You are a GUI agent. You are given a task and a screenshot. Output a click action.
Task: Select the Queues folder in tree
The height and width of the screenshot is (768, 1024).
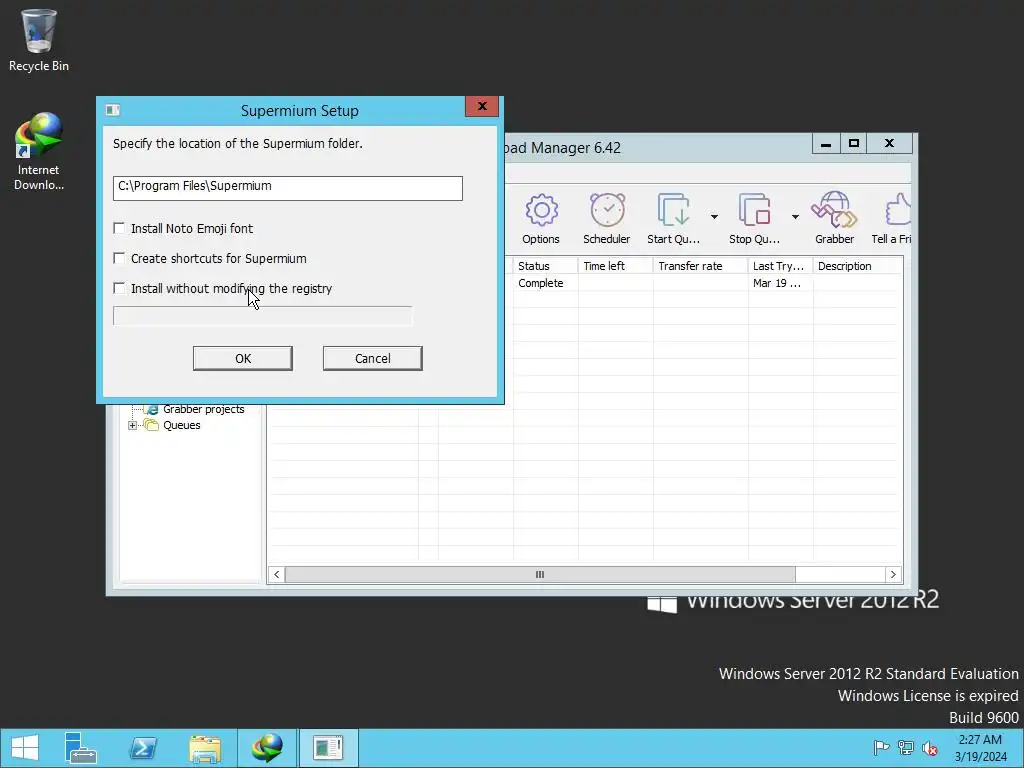tap(181, 425)
